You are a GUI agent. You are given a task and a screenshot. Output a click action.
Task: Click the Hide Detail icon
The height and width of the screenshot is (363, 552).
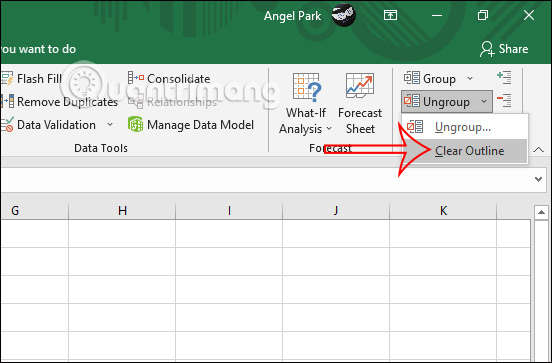pos(504,101)
